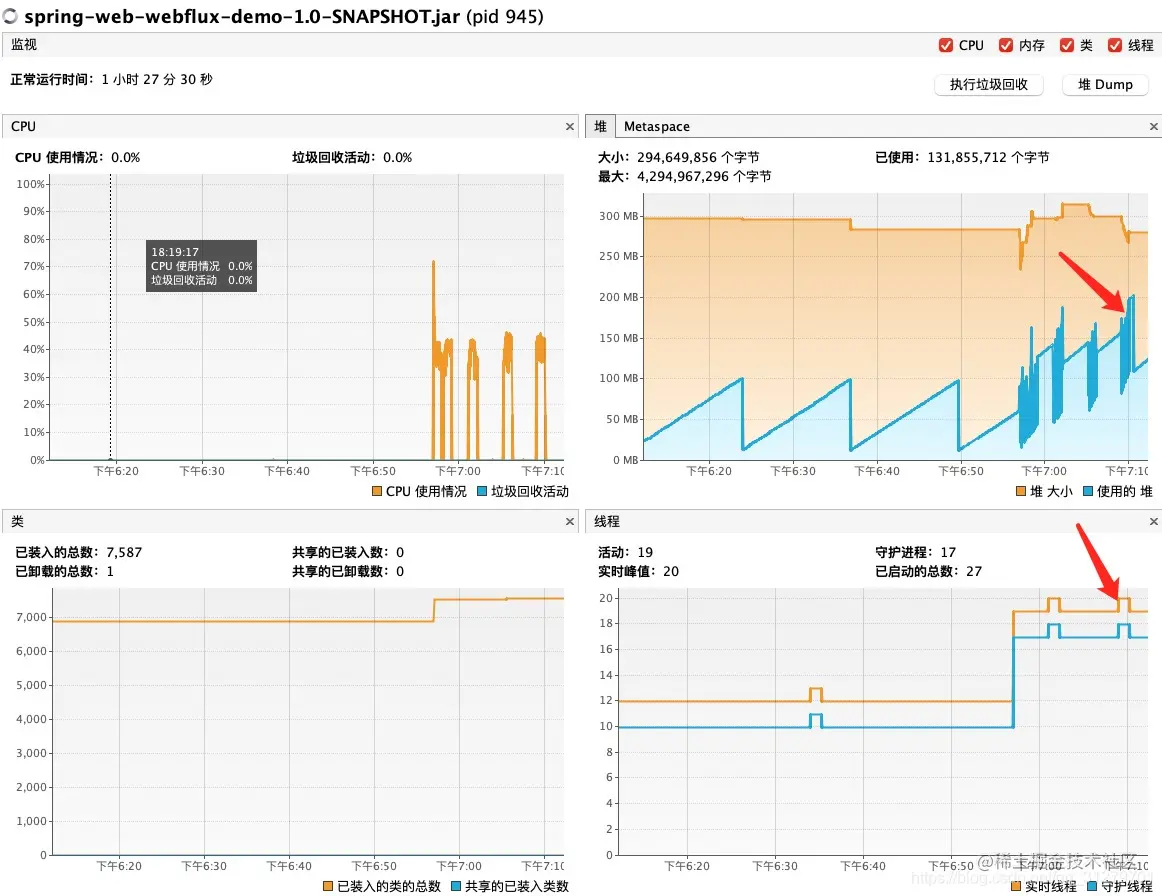Image resolution: width=1162 pixels, height=896 pixels.
Task: Click blue 使用的 堆 legend swatch
Action: click(x=1088, y=491)
